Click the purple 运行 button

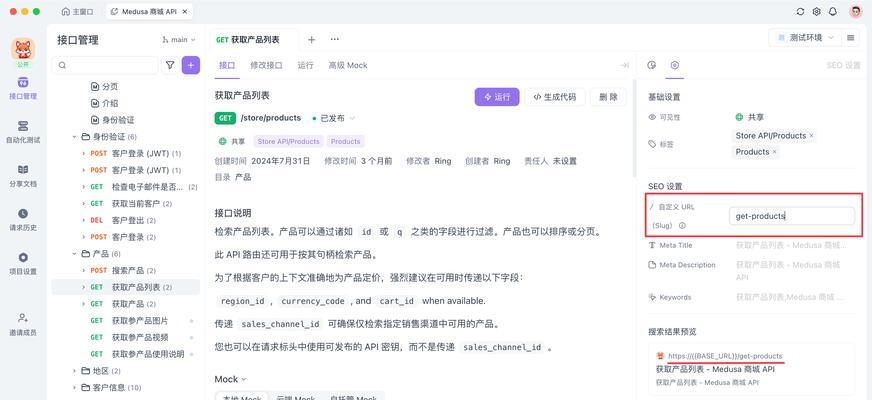point(497,97)
